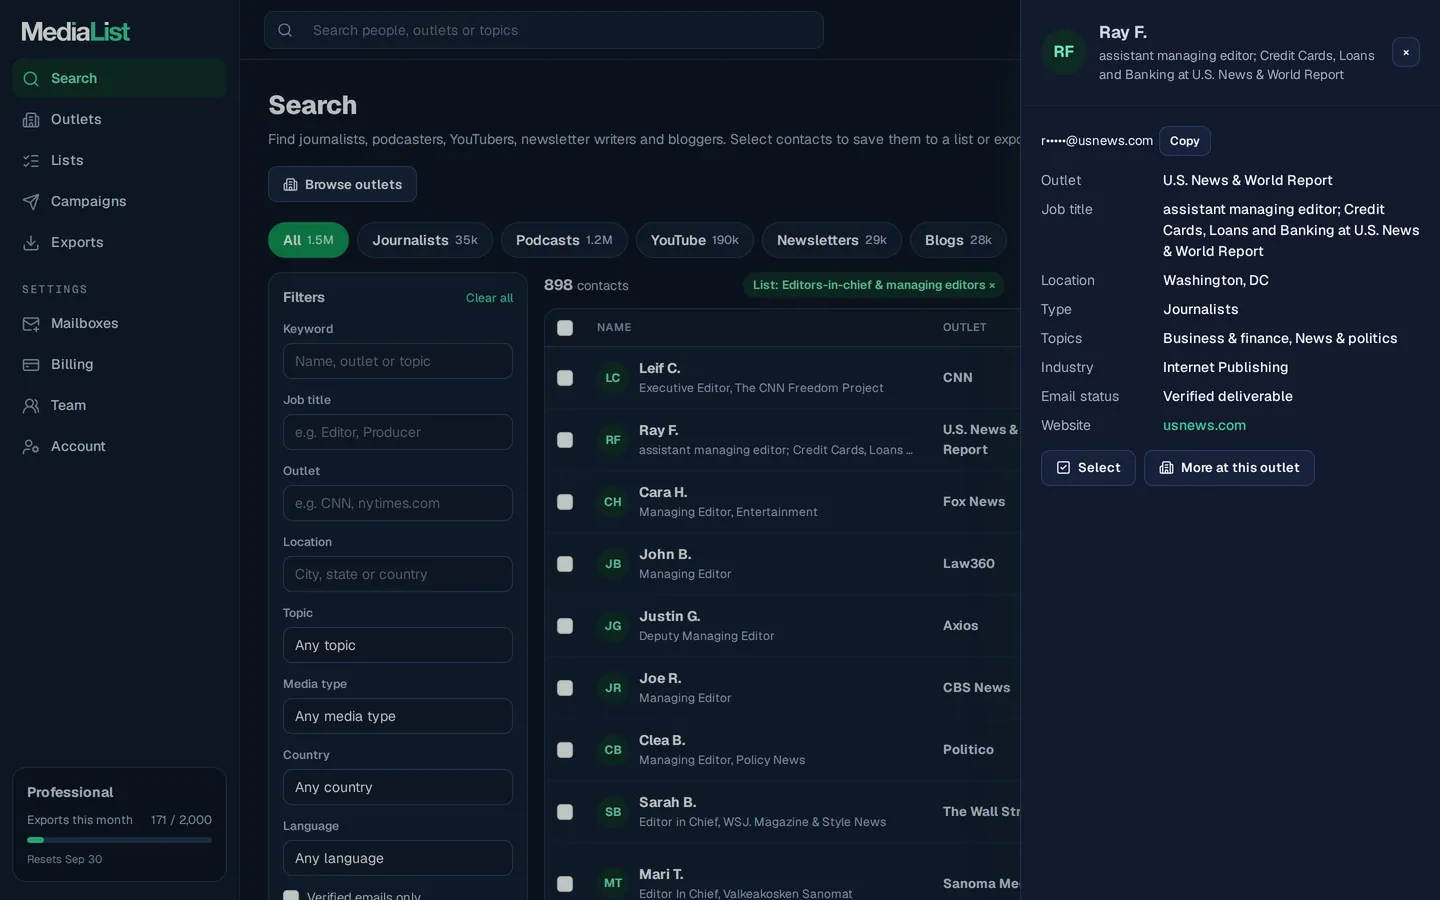Switch to the YouTube tab

coord(695,240)
